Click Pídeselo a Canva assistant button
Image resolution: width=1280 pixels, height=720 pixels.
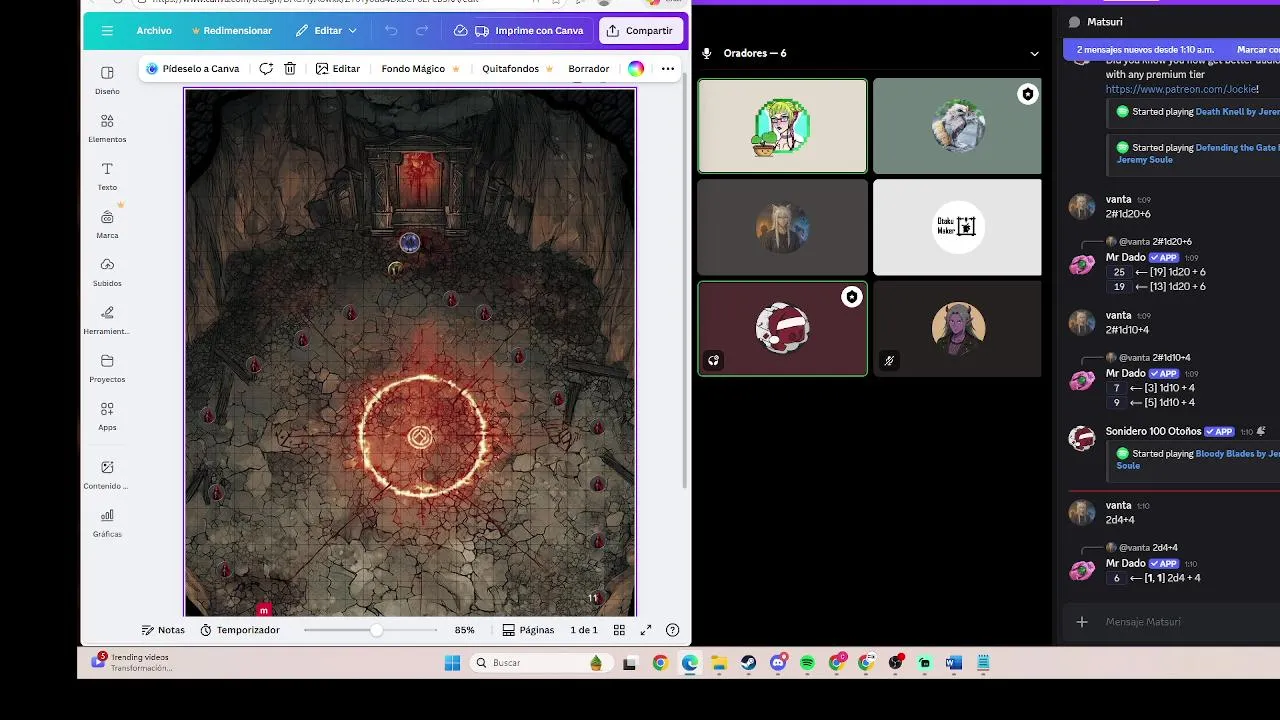tap(193, 69)
